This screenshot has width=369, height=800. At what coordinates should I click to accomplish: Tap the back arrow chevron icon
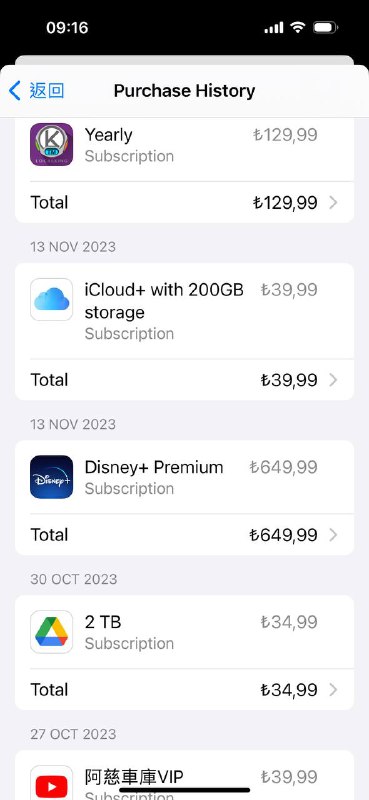[15, 91]
